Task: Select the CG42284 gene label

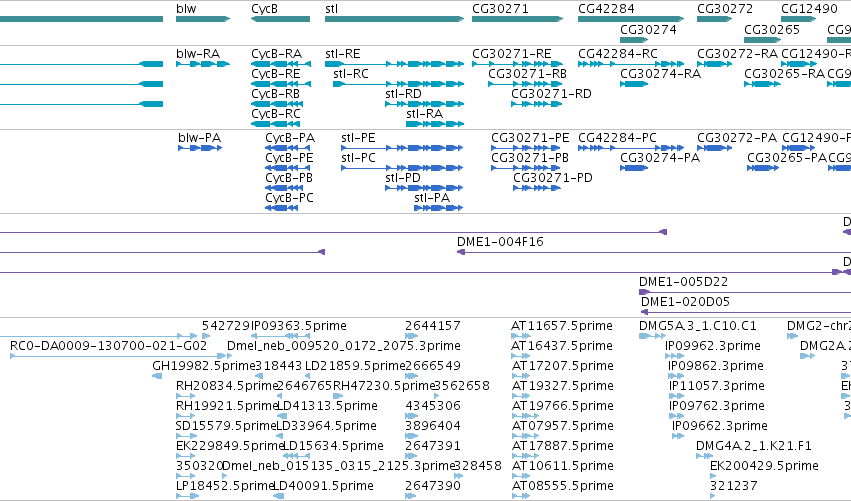Action: point(606,9)
